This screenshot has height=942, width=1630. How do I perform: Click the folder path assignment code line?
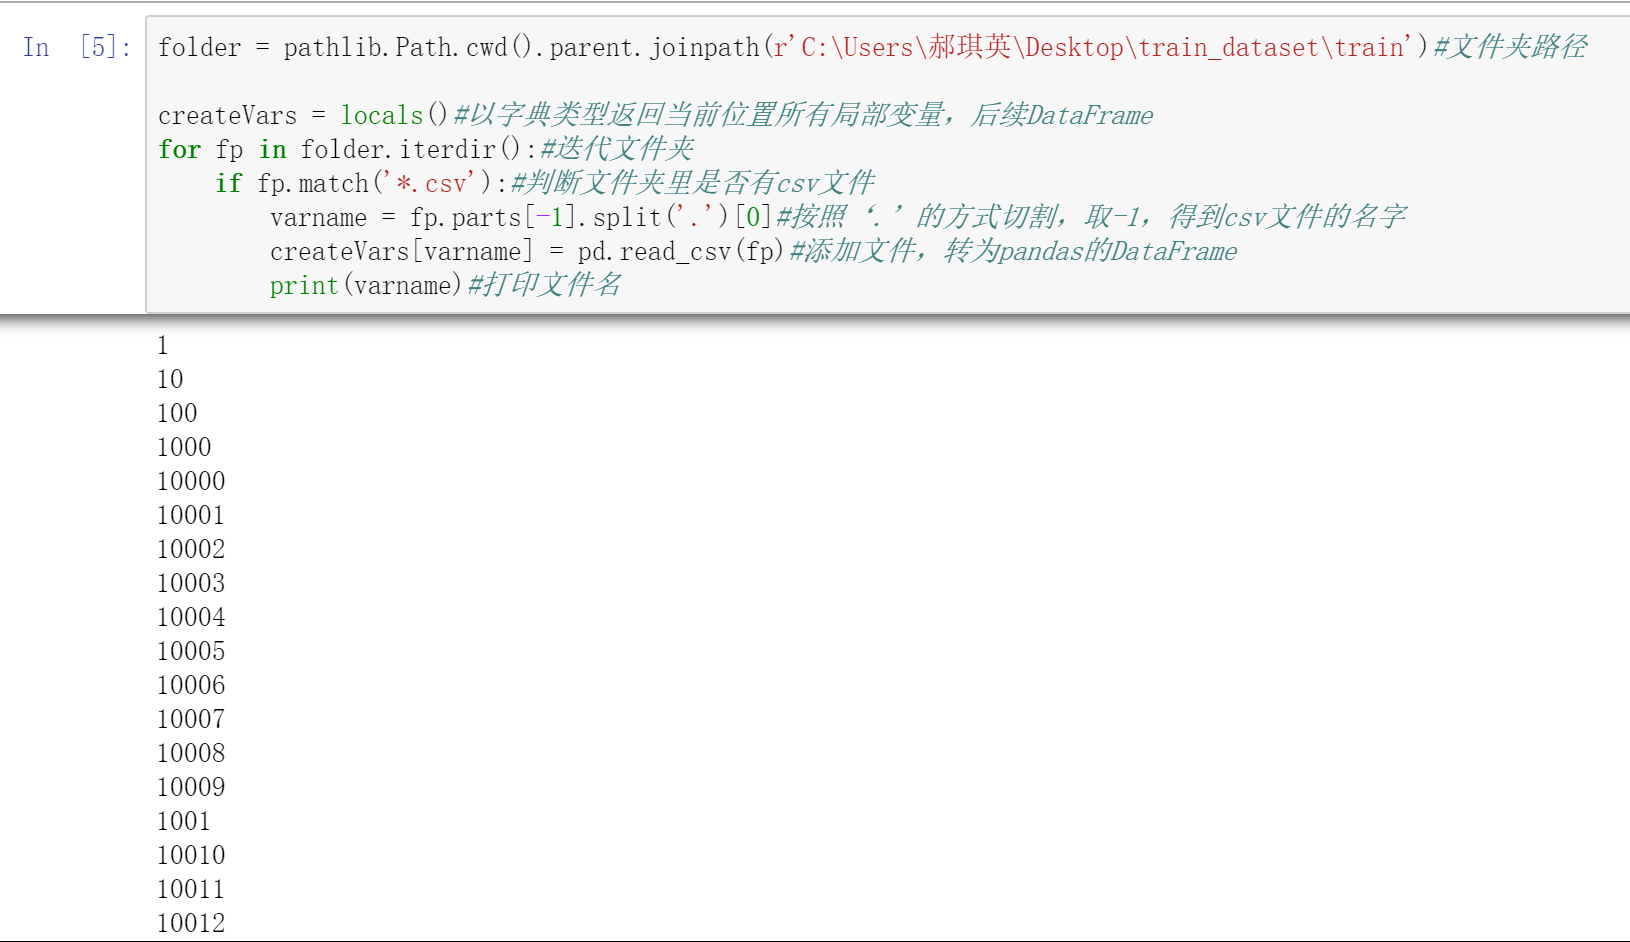(x=872, y=47)
